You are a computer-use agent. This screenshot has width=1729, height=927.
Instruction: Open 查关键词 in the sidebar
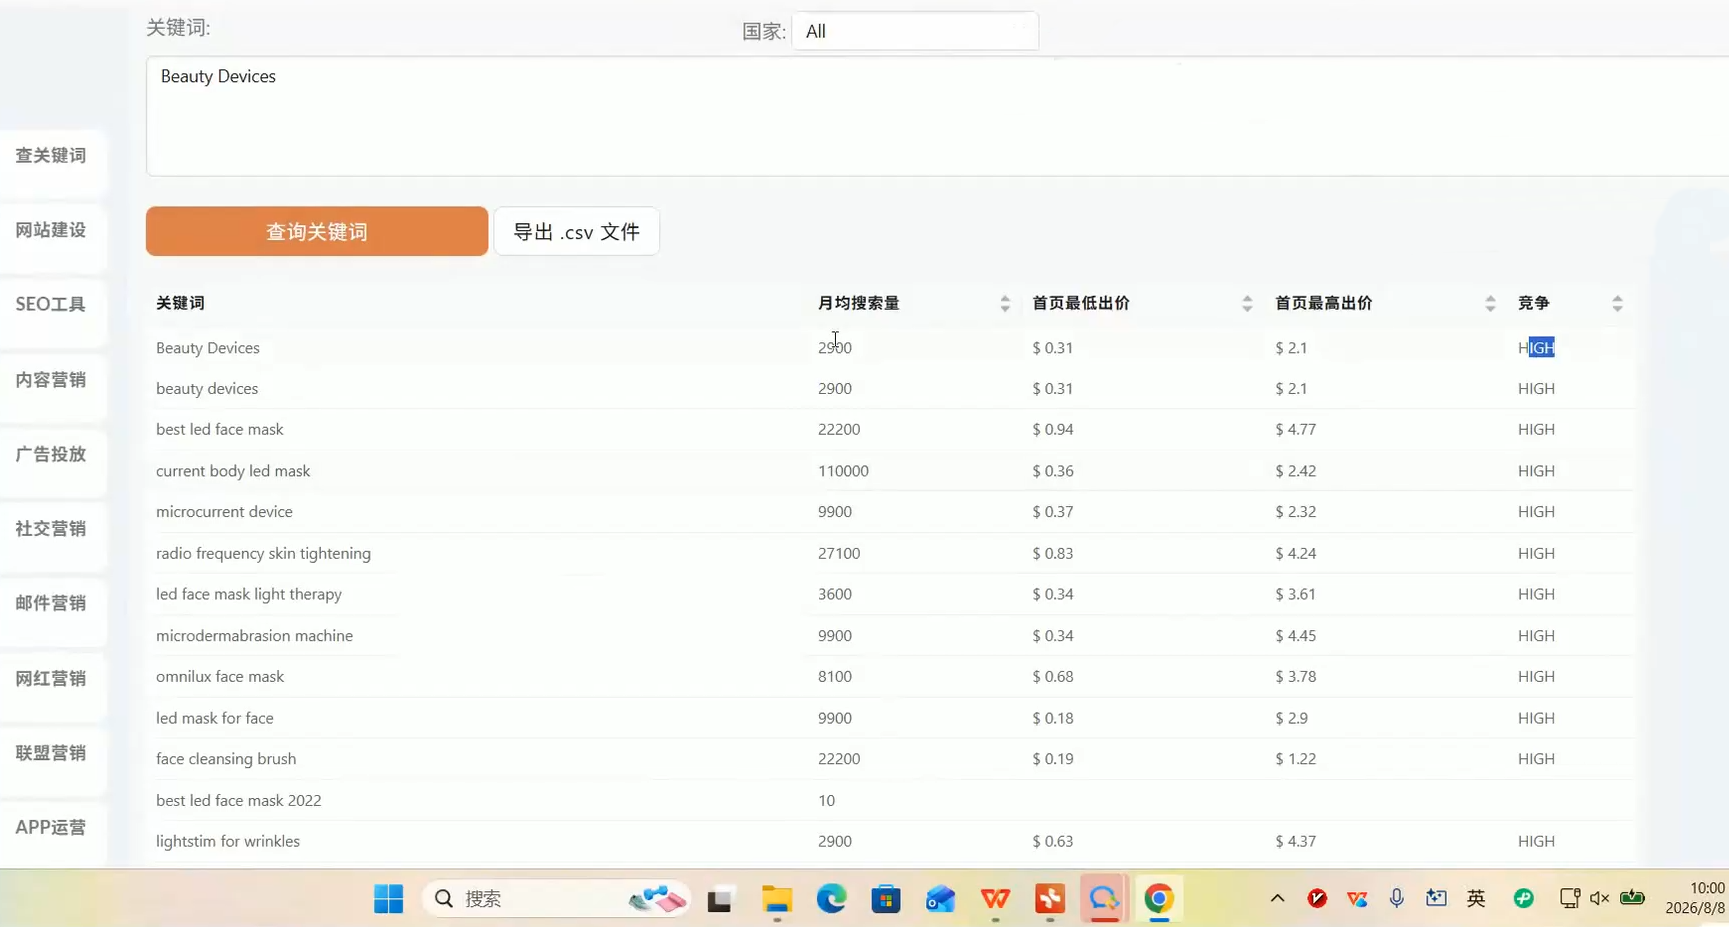51,156
